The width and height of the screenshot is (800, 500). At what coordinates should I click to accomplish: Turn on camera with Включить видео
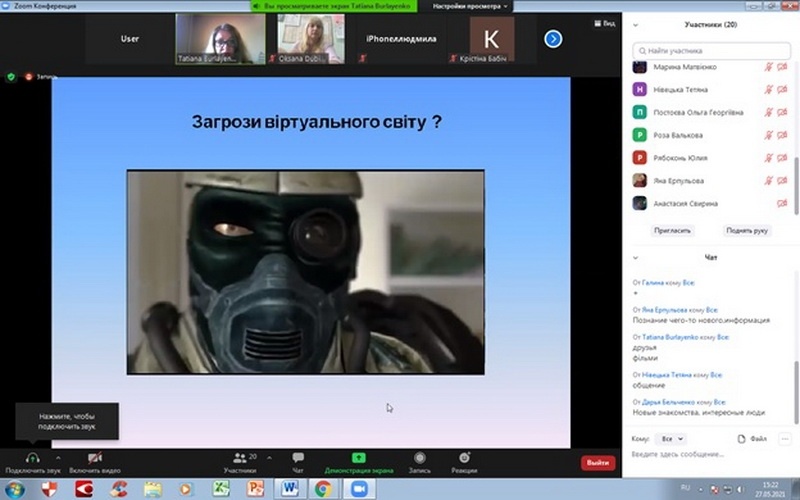coord(94,457)
